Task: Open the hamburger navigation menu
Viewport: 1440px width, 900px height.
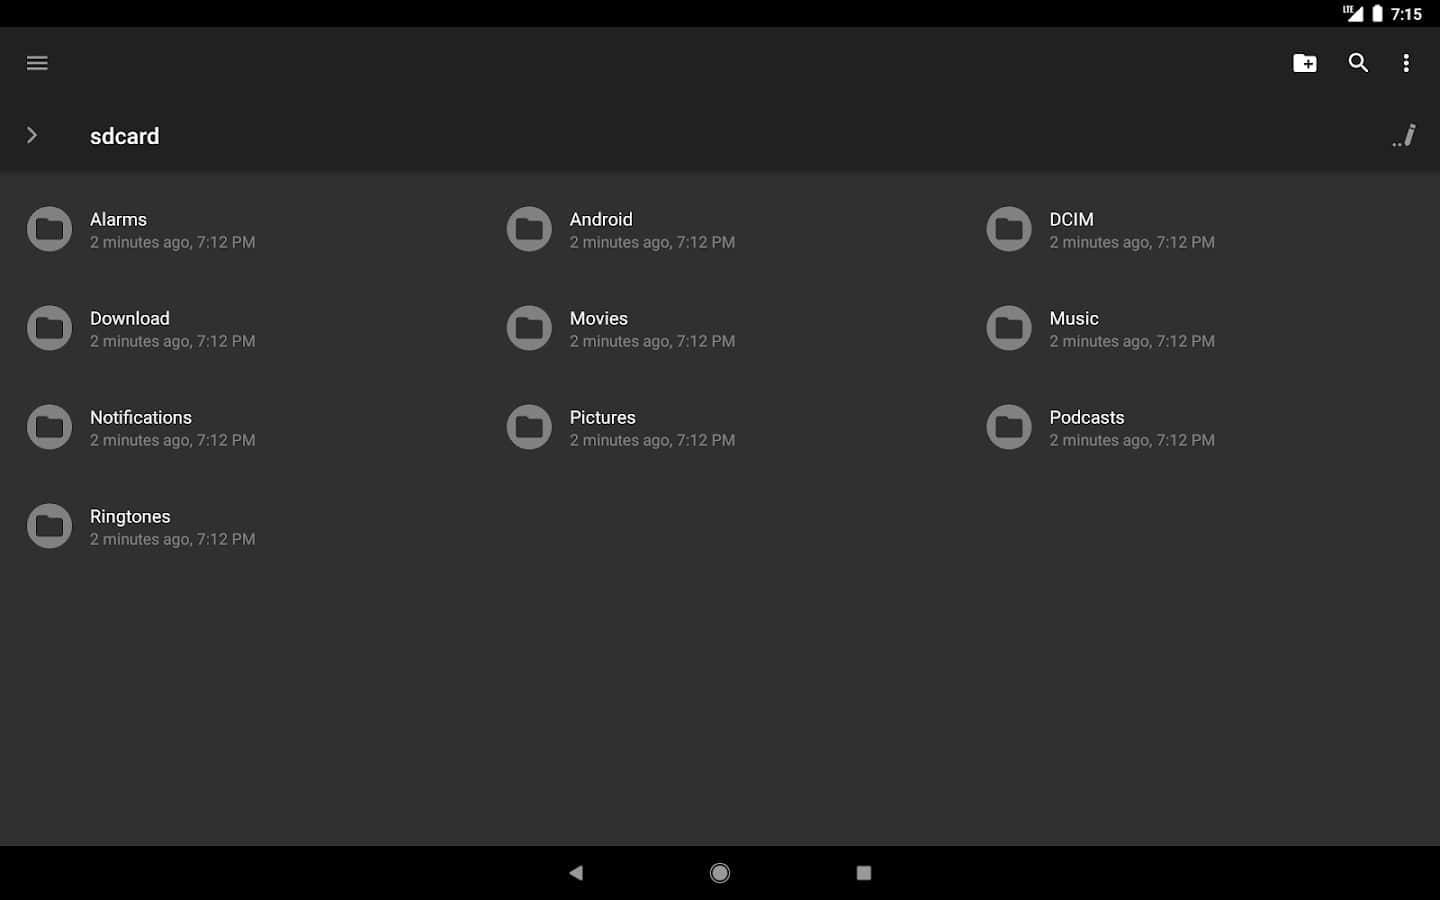Action: click(x=37, y=63)
